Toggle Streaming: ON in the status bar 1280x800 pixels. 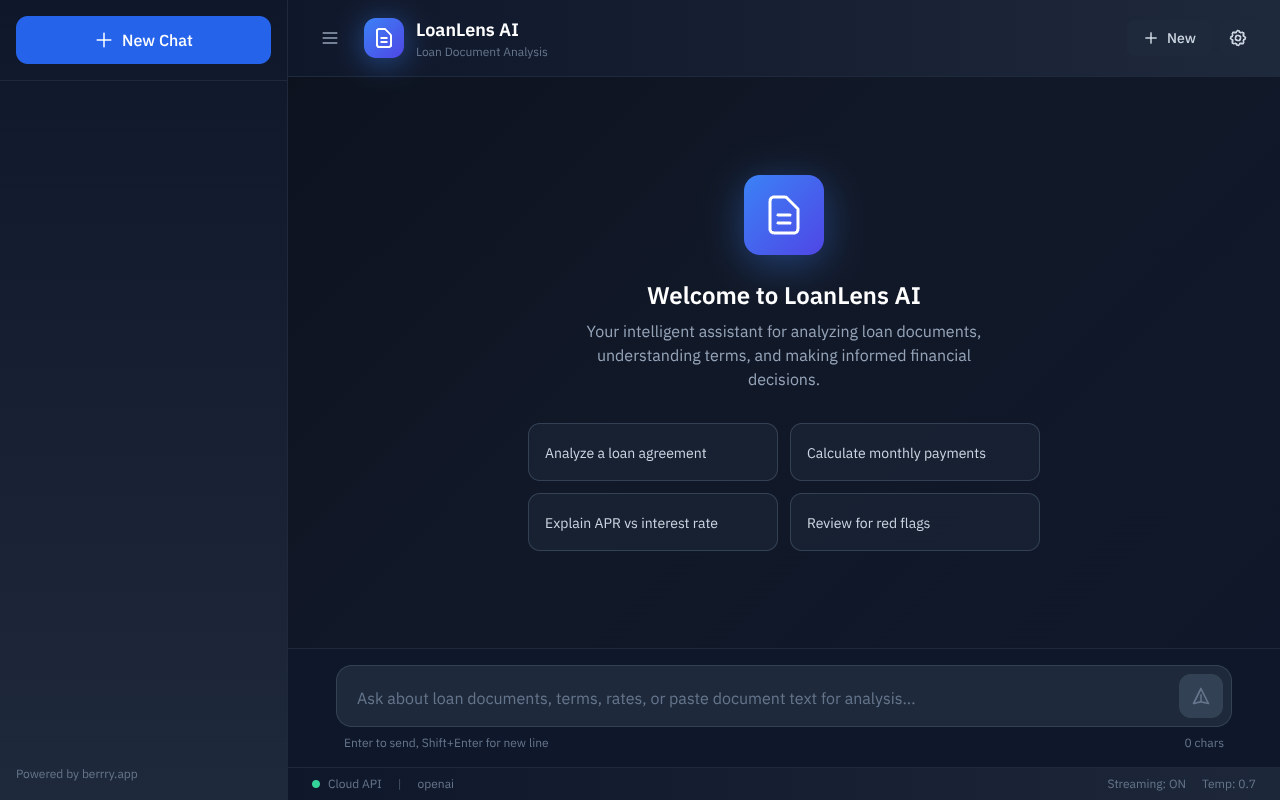tap(1146, 784)
